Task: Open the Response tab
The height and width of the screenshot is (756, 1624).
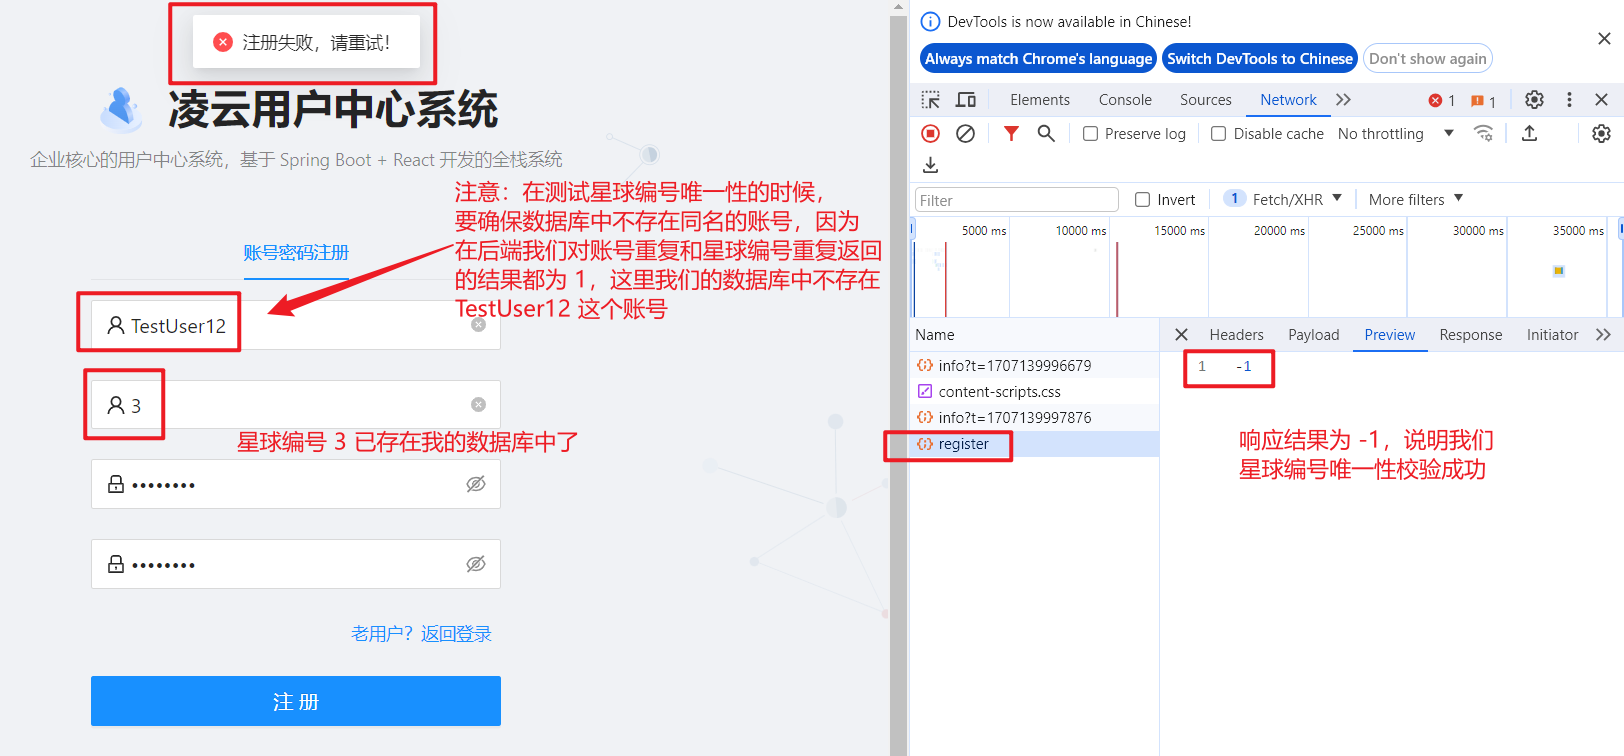Action: (1470, 335)
